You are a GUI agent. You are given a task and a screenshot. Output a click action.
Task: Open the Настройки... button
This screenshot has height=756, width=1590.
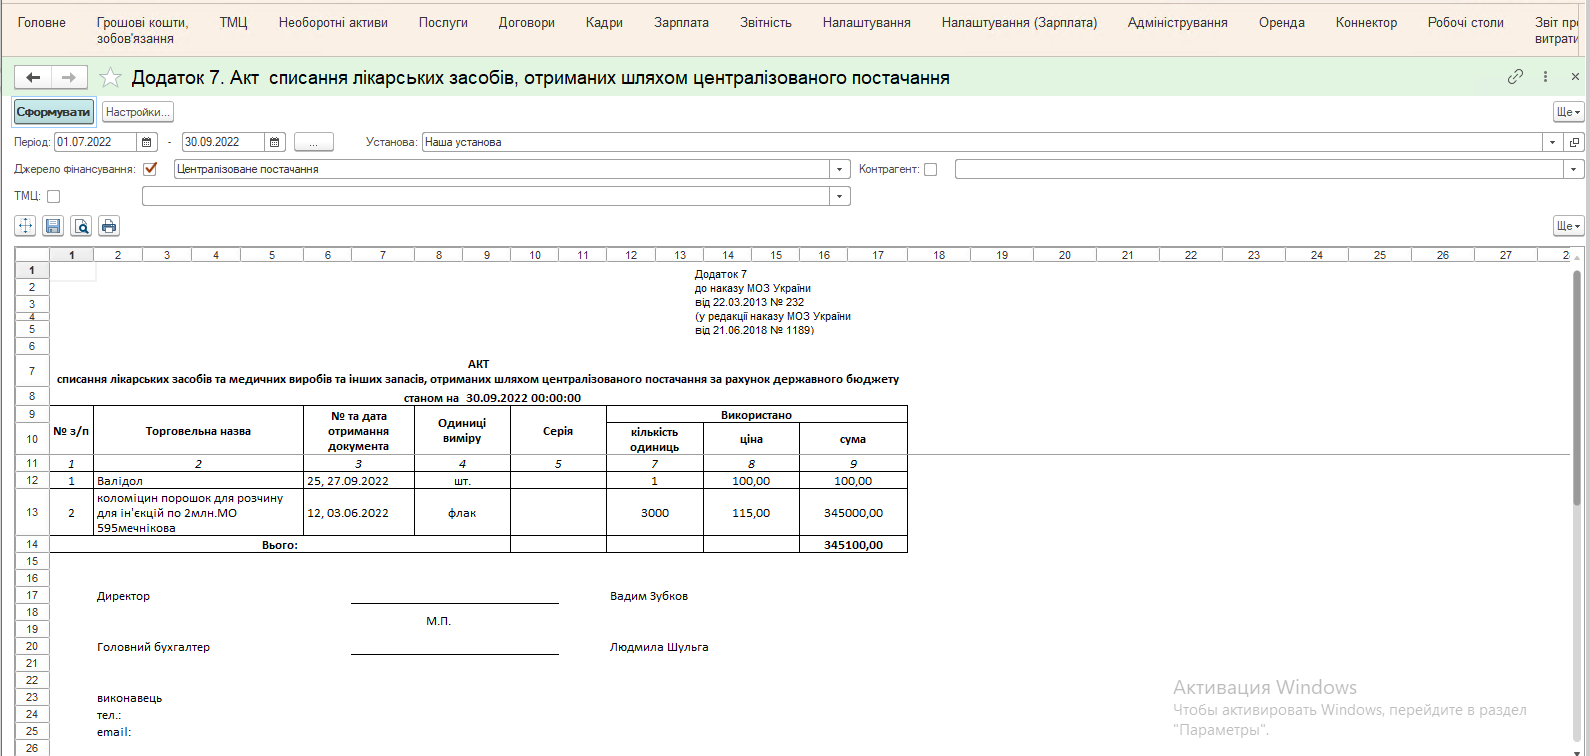[138, 112]
